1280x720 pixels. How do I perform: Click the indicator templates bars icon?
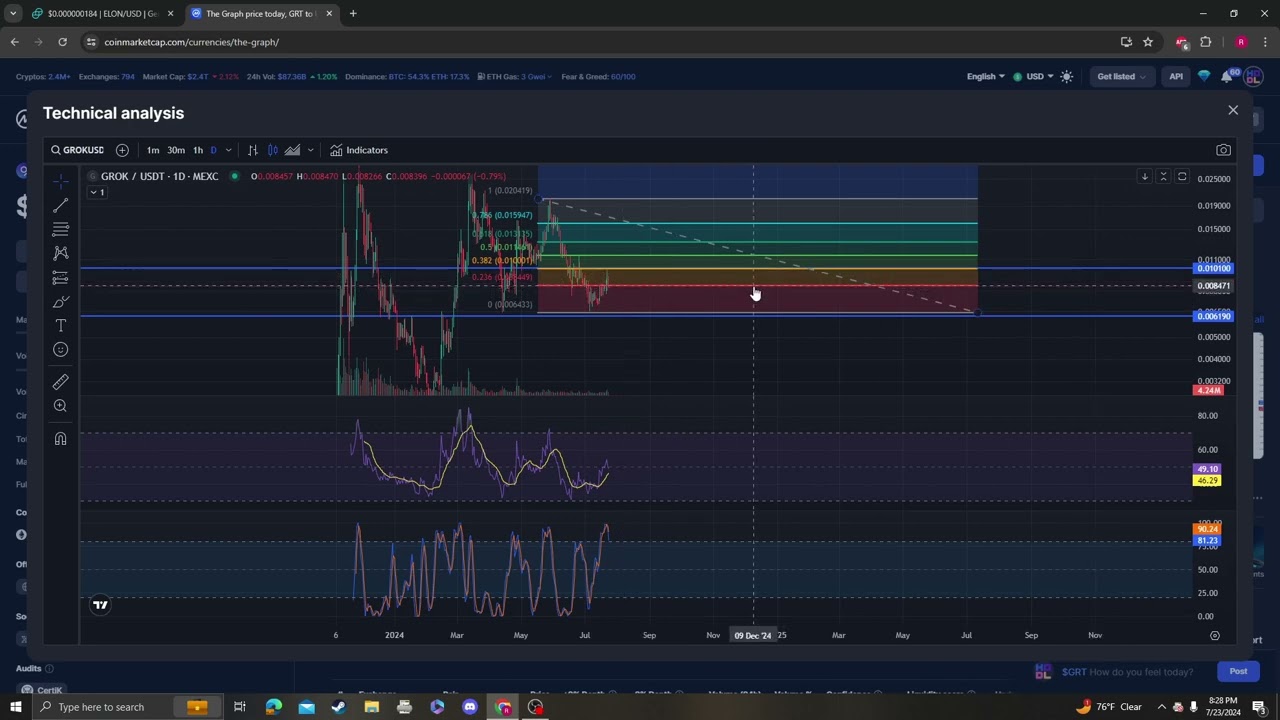coord(253,150)
